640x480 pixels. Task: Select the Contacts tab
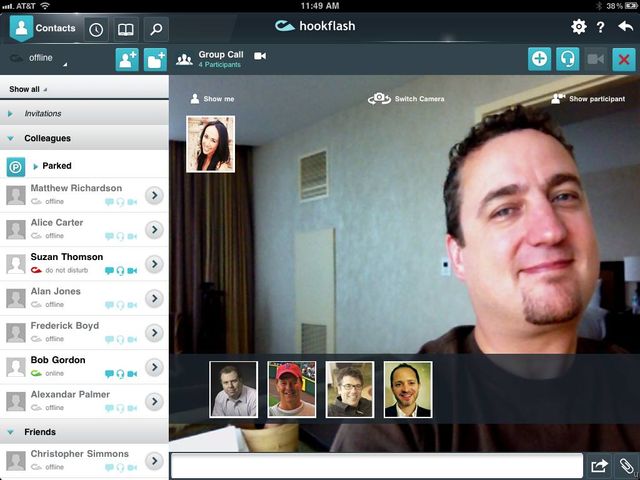coord(43,28)
